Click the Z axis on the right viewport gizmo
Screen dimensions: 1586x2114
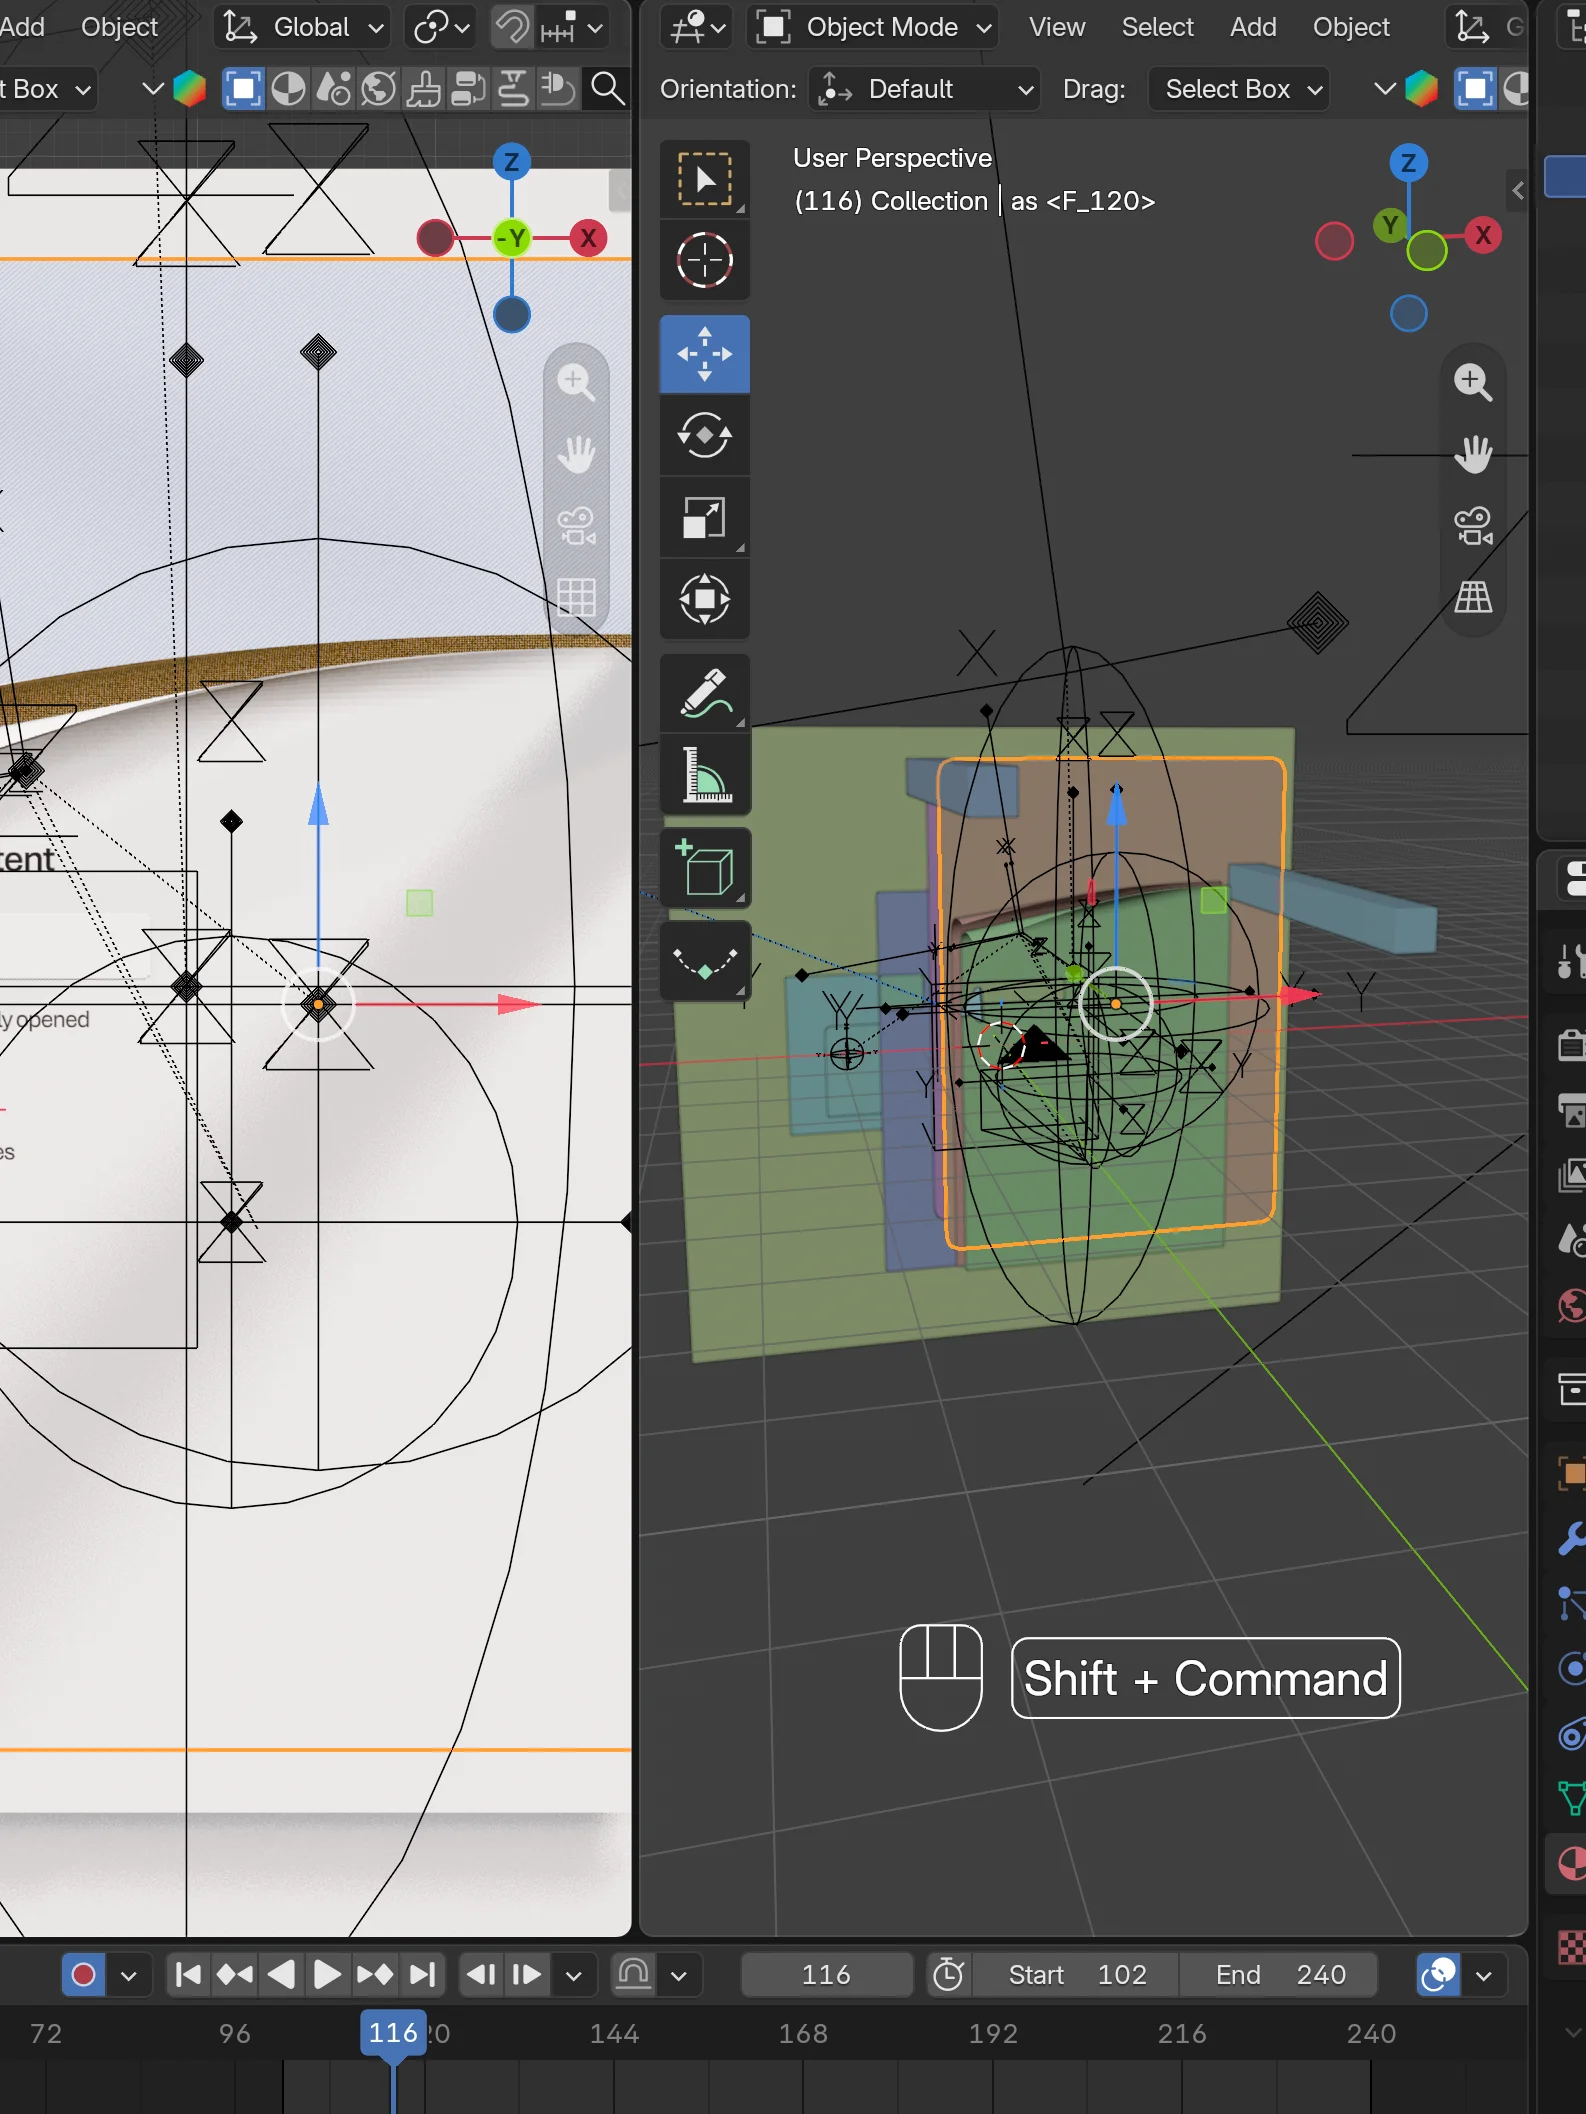coord(1408,162)
